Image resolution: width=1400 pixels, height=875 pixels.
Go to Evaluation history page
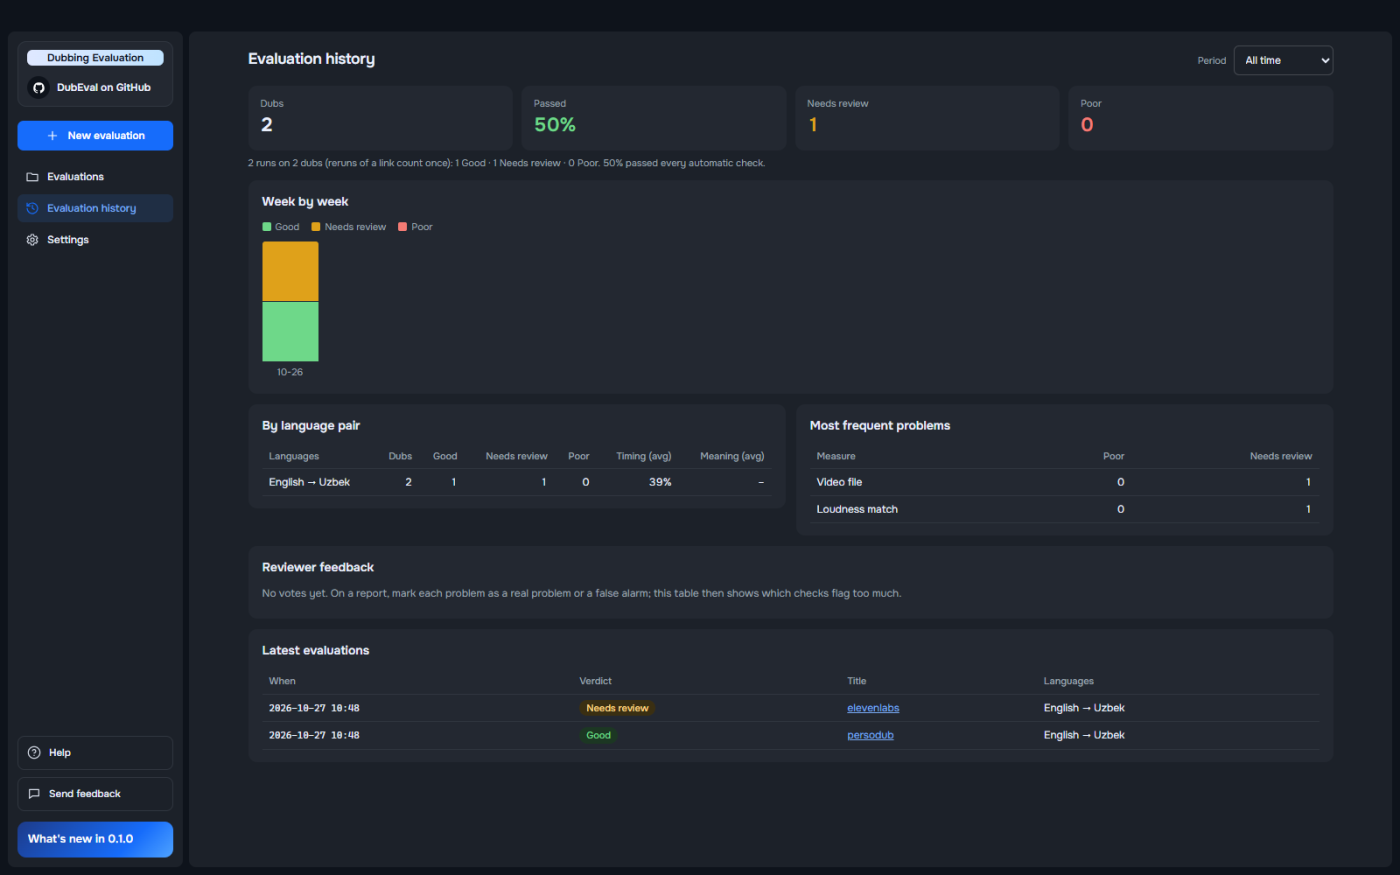[95, 208]
